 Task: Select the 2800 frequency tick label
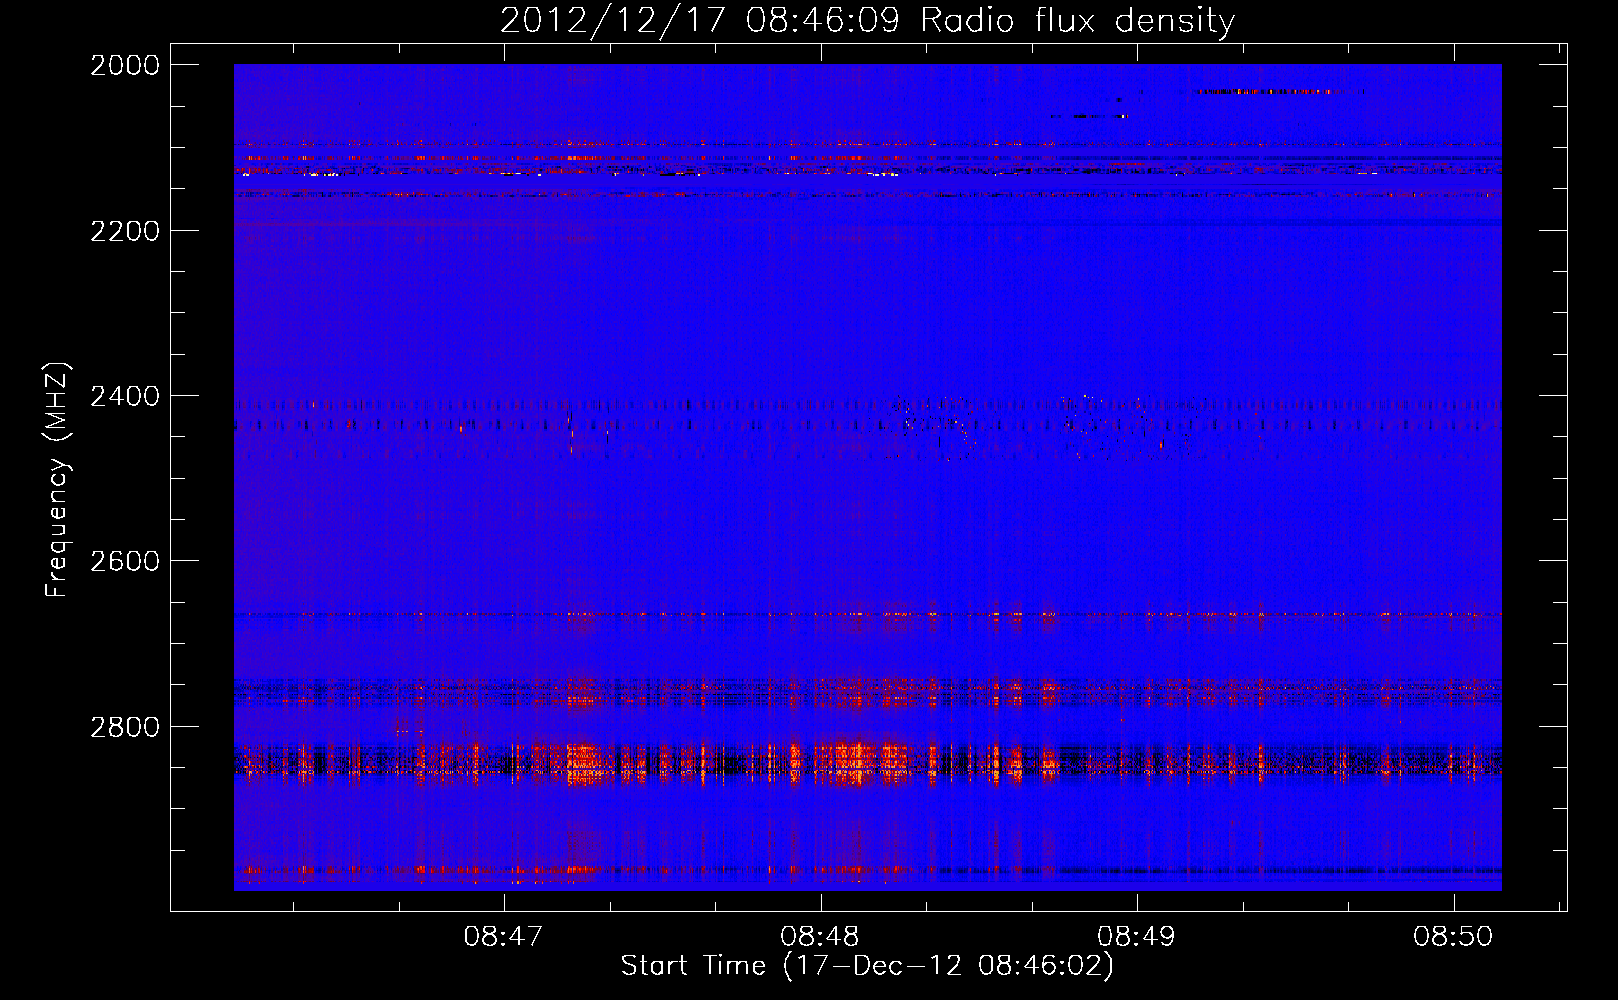pyautogui.click(x=125, y=726)
